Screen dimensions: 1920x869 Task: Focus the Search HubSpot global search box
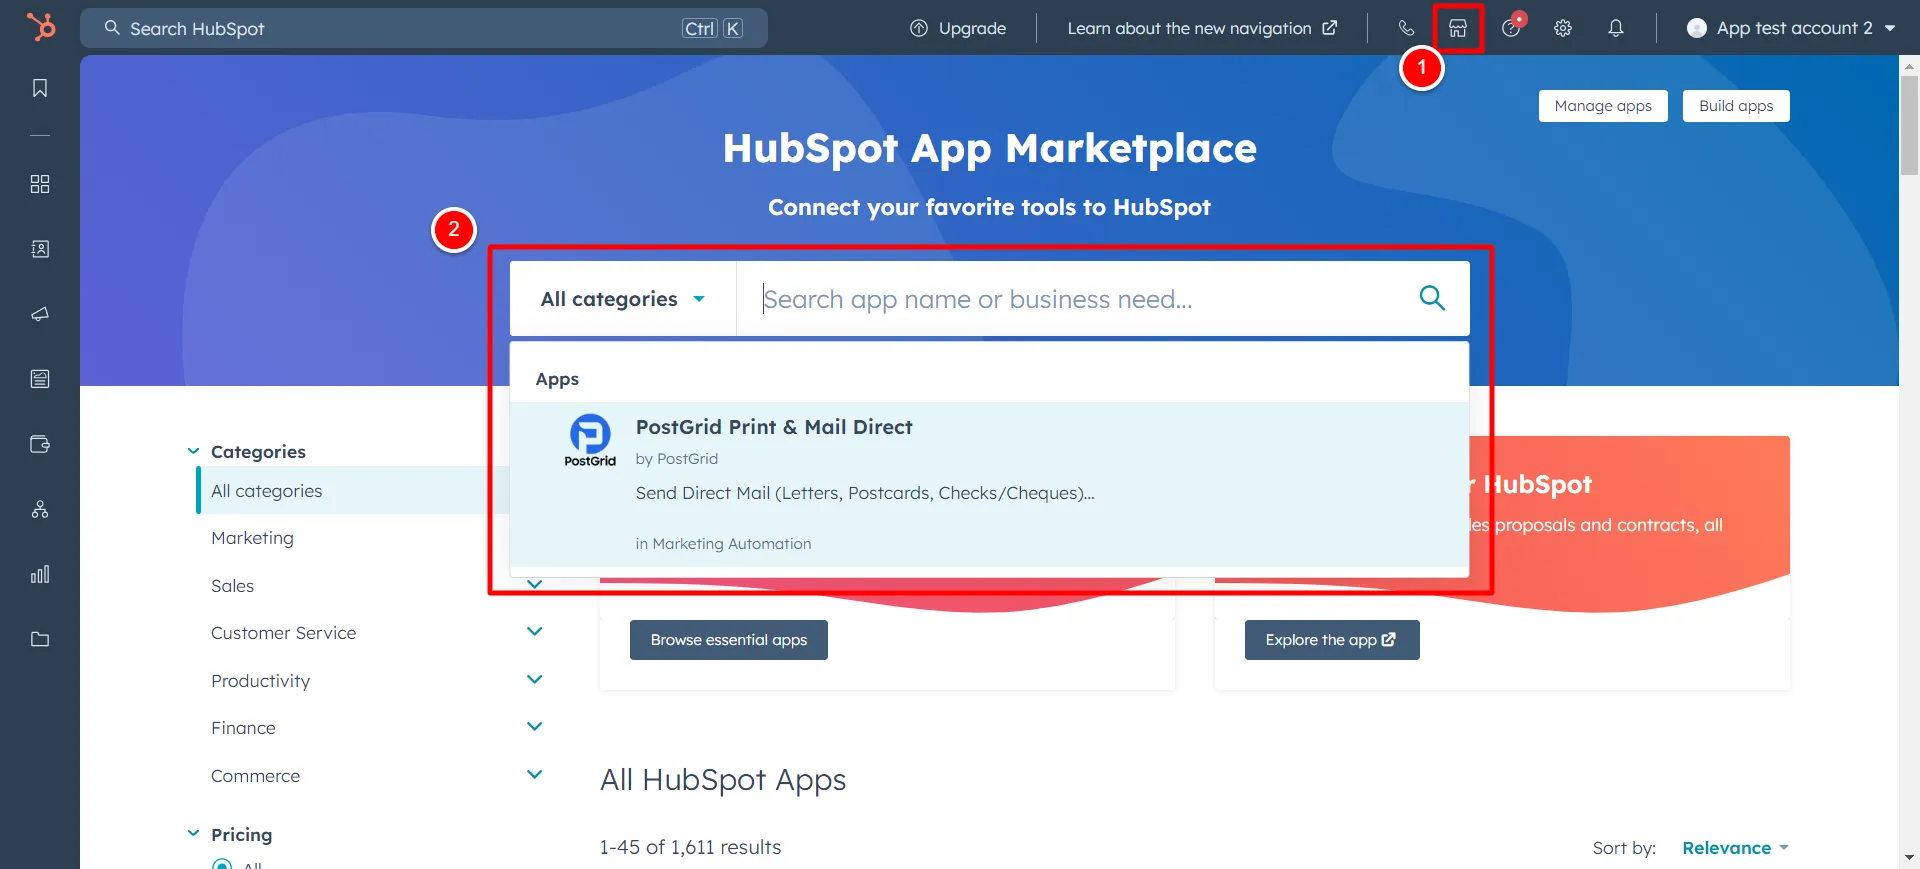(x=424, y=28)
